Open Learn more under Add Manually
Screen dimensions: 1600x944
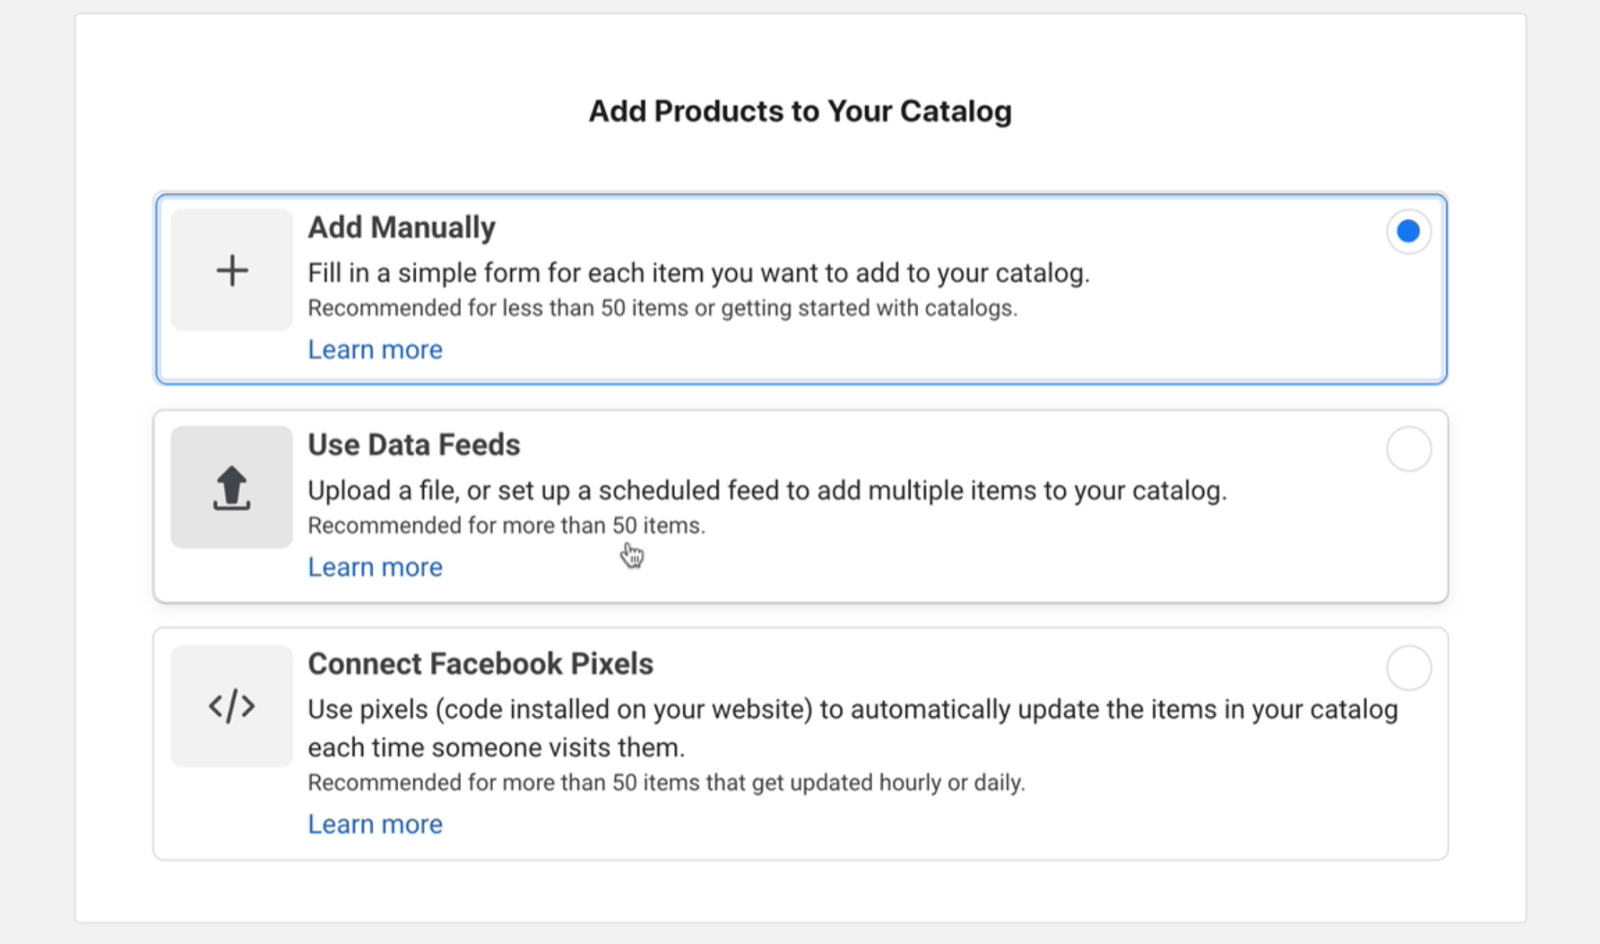pos(375,350)
